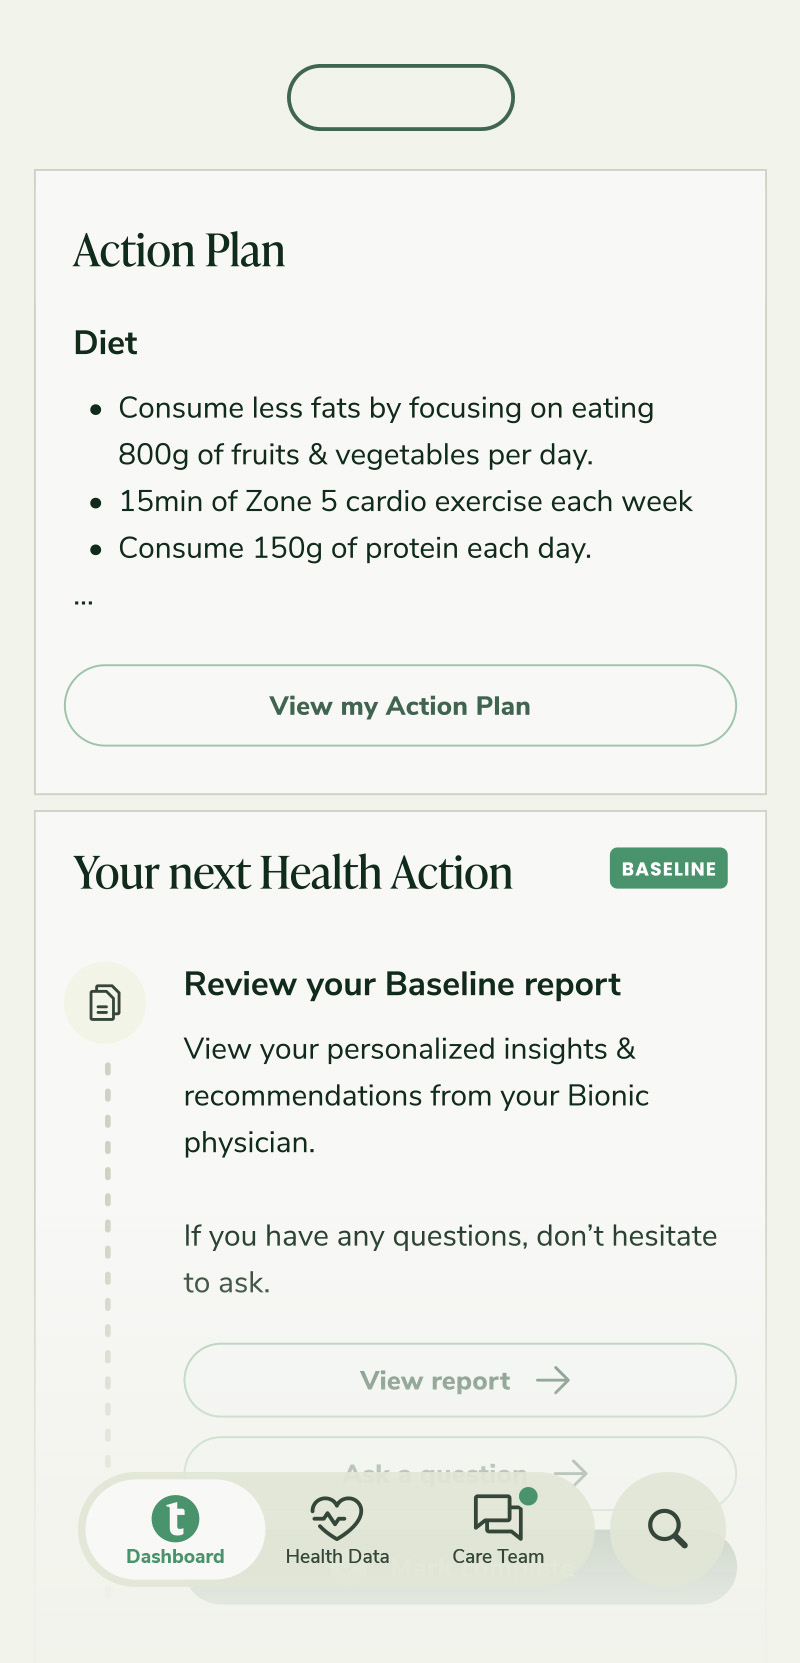Click the arrow inside View report button
Viewport: 800px width, 1663px height.
tap(553, 1381)
